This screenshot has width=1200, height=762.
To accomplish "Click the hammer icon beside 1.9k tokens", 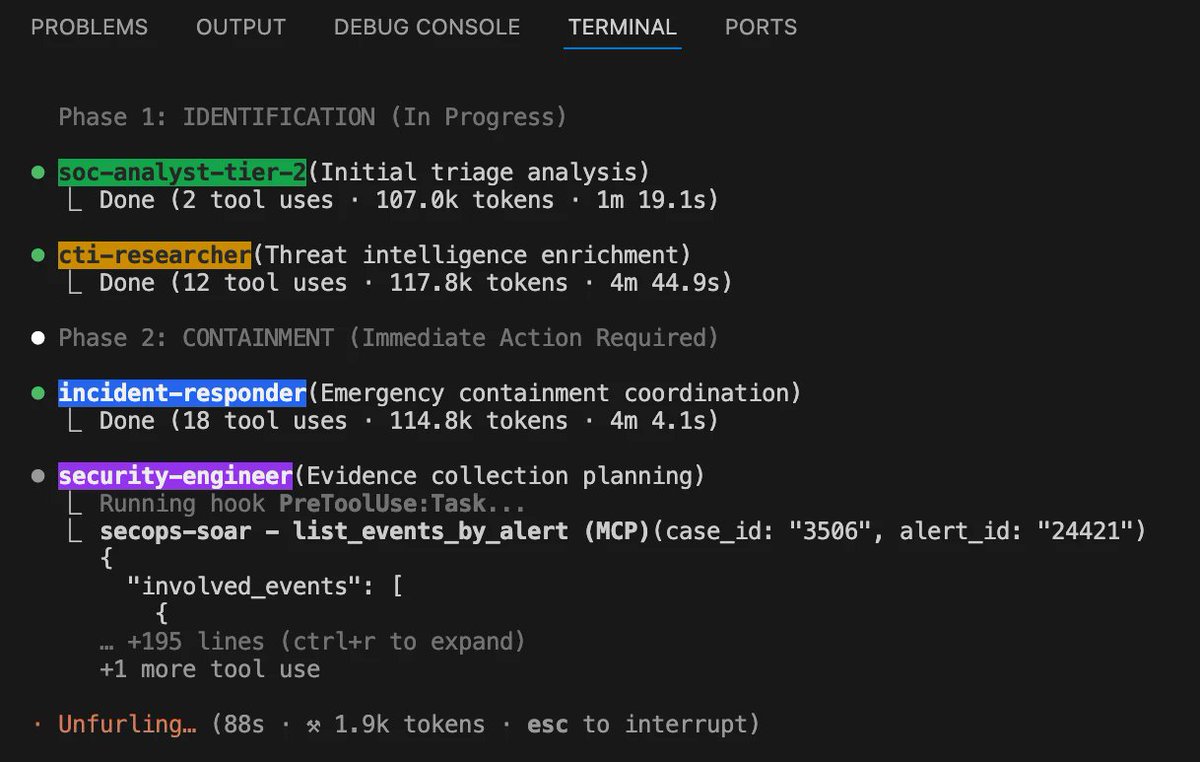I will pyautogui.click(x=314, y=725).
